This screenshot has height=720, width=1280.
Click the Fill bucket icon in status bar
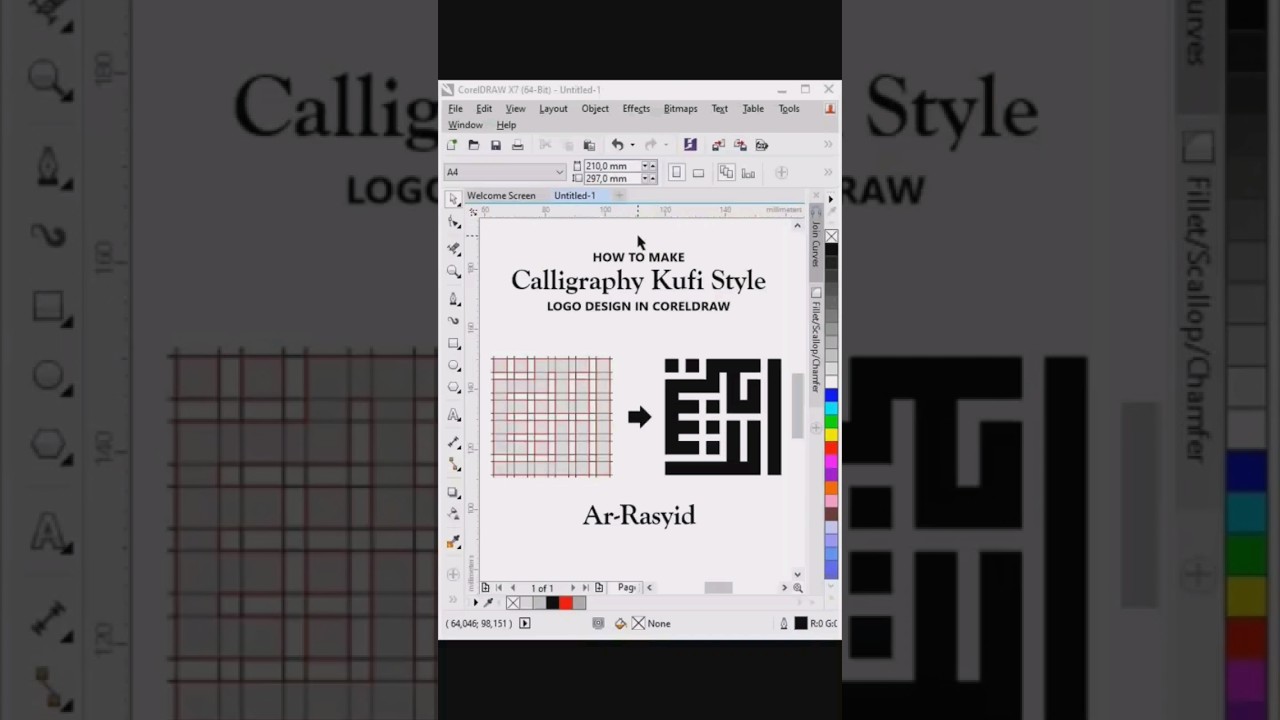[x=620, y=624]
